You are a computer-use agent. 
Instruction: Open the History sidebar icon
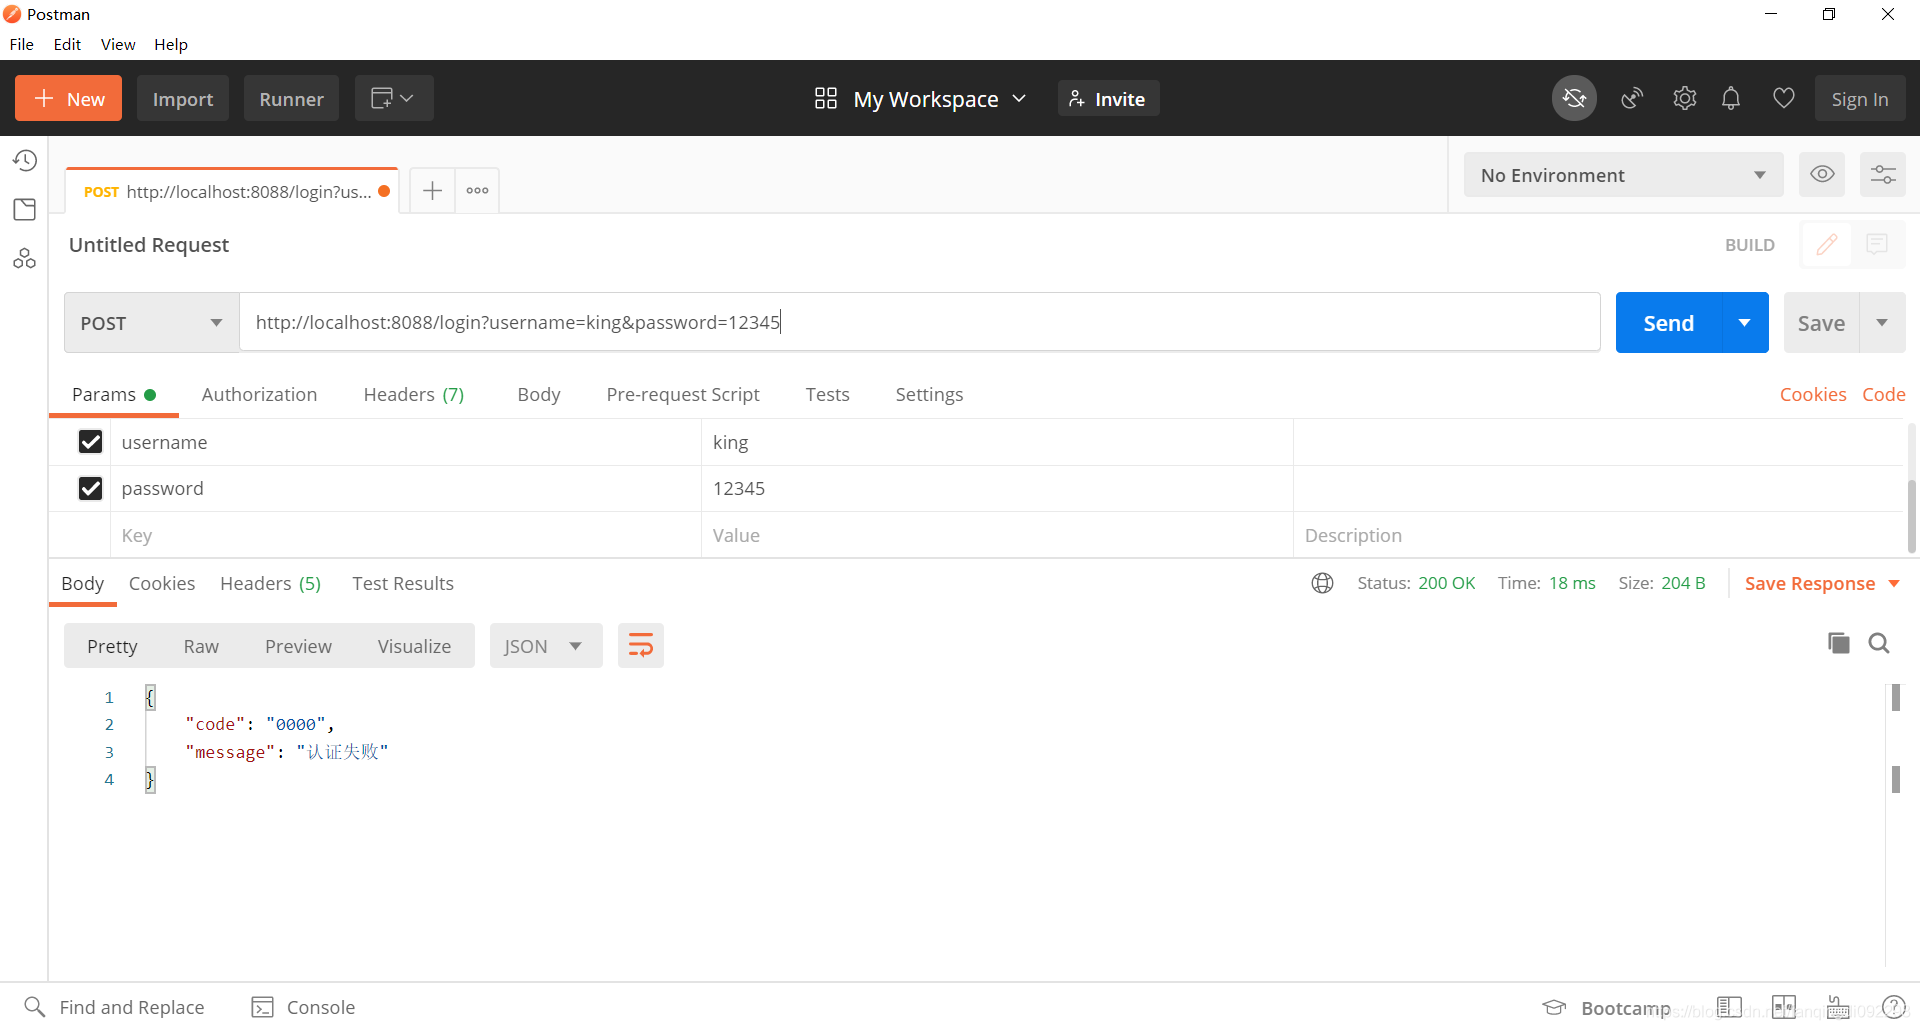25,160
